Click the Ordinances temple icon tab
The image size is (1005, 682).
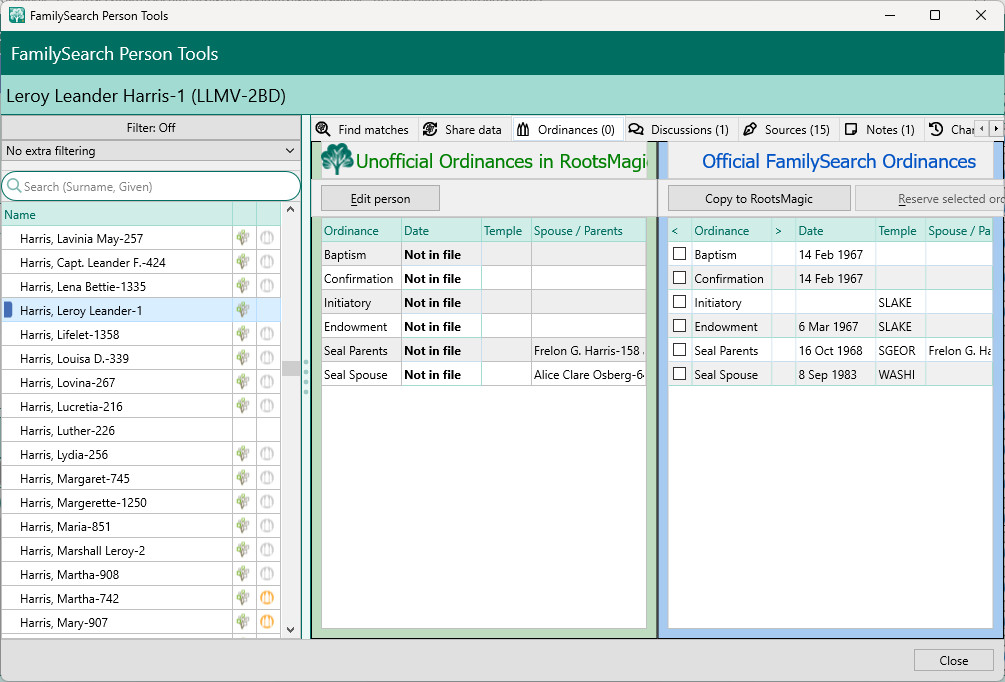coord(523,129)
